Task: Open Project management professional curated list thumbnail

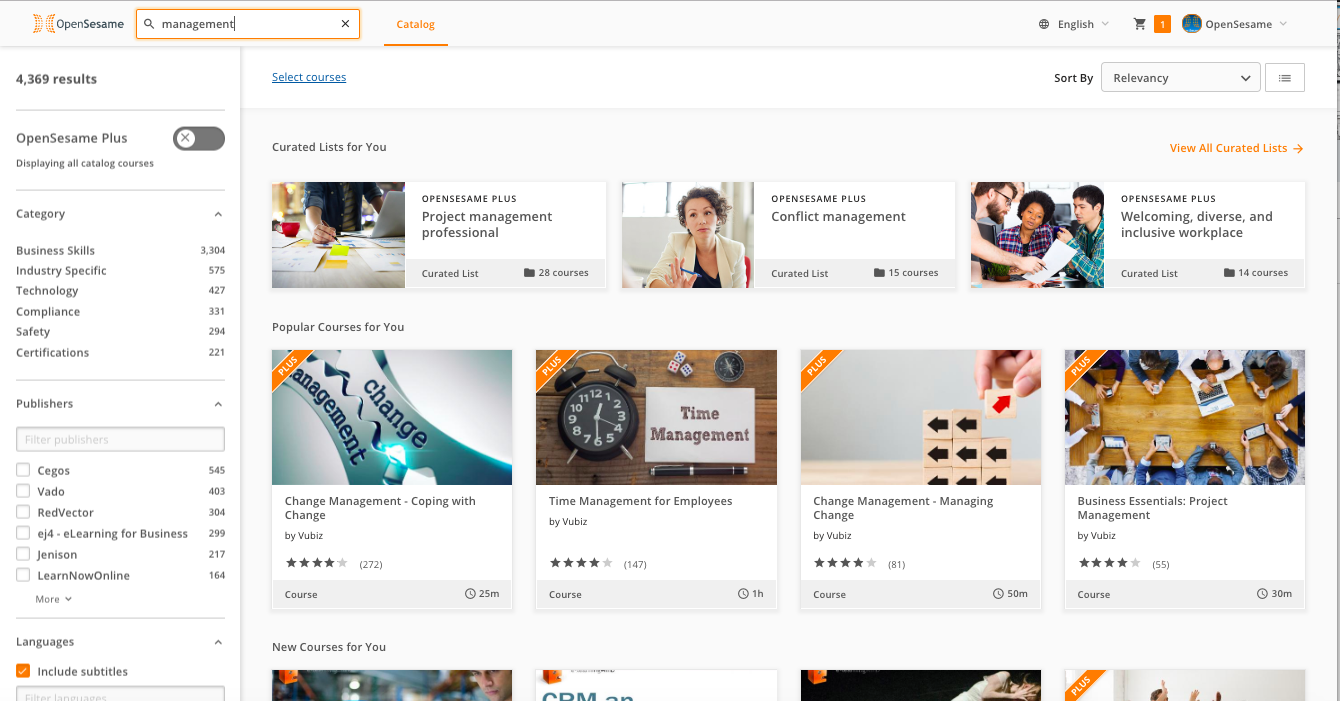Action: click(x=338, y=235)
